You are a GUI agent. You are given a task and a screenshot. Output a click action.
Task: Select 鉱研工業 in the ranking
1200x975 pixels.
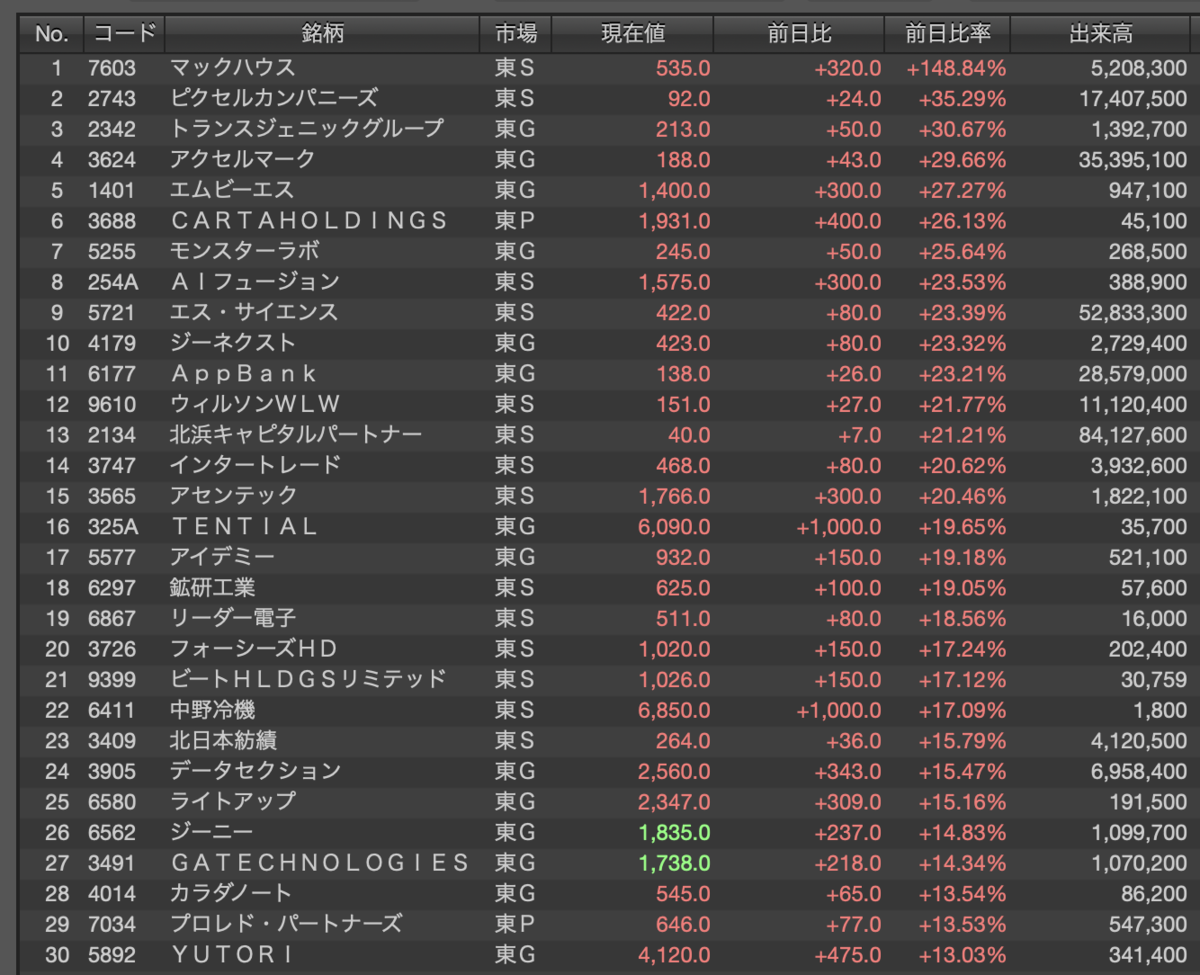tap(212, 587)
